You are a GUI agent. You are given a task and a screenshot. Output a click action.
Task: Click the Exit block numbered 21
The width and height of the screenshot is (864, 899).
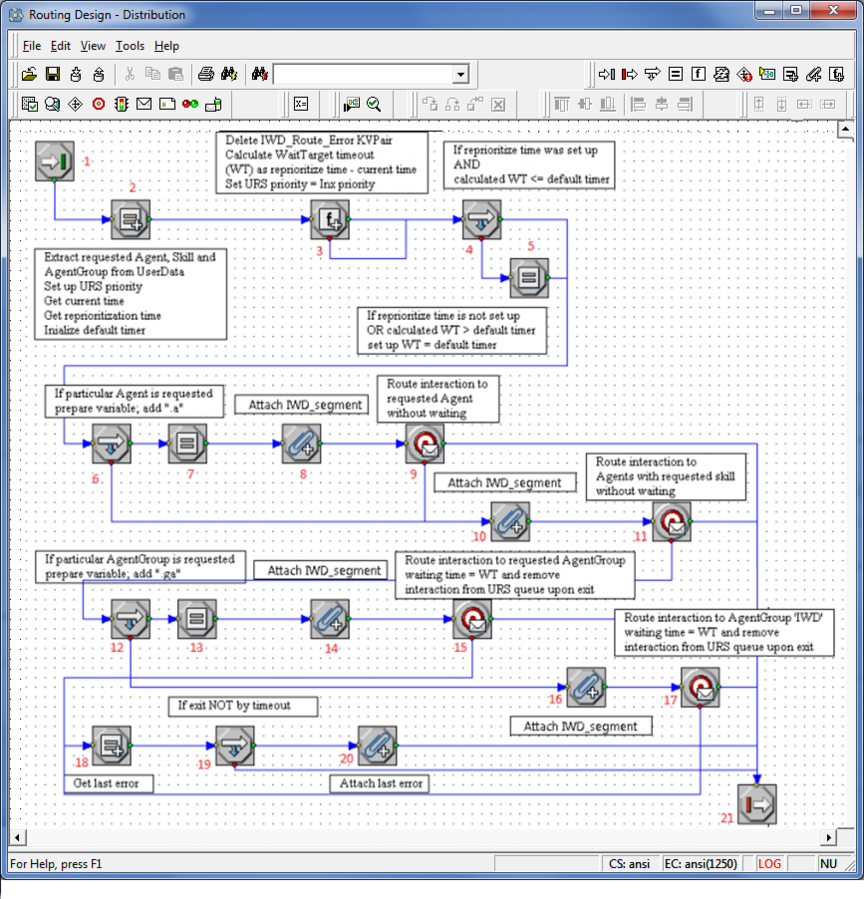756,802
